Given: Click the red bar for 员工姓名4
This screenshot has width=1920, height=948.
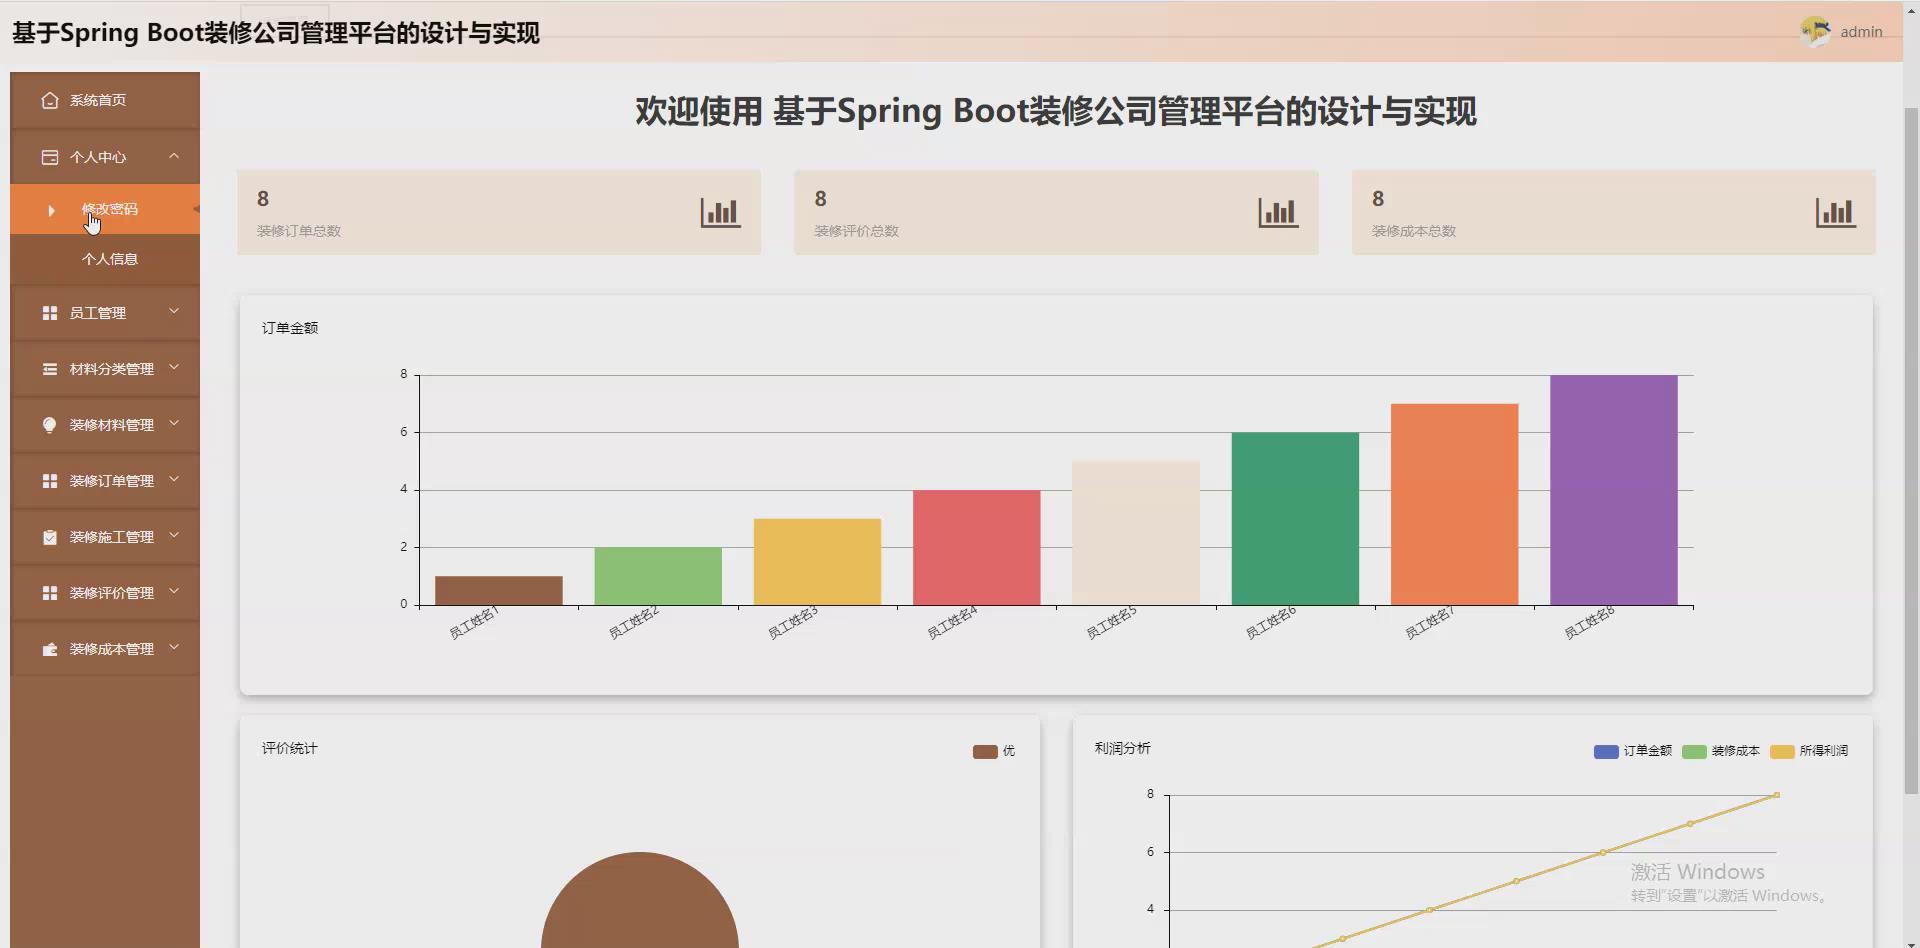Looking at the screenshot, I should [976, 547].
